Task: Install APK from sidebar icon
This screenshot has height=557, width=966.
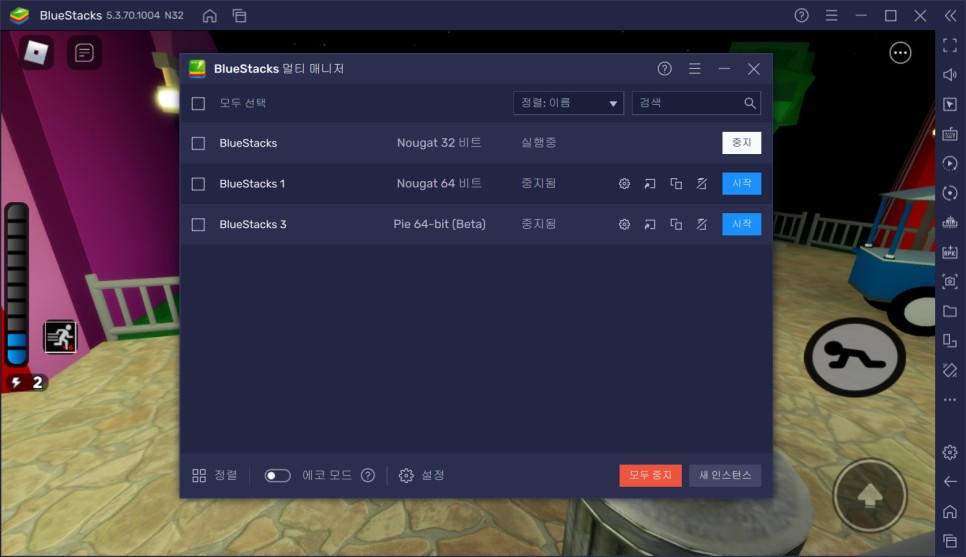Action: (950, 252)
